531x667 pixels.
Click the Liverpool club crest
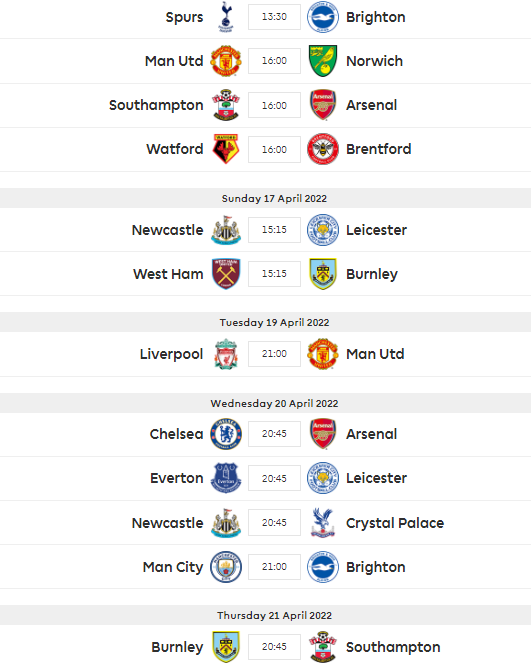click(226, 354)
